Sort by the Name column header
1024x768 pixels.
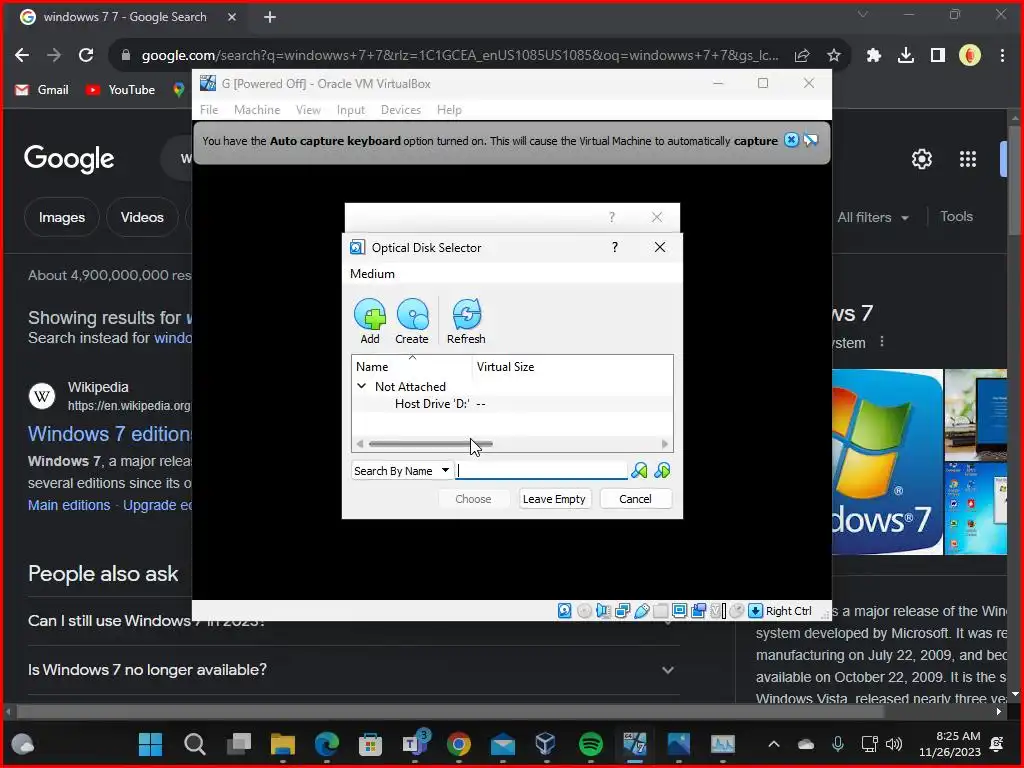pyautogui.click(x=412, y=366)
